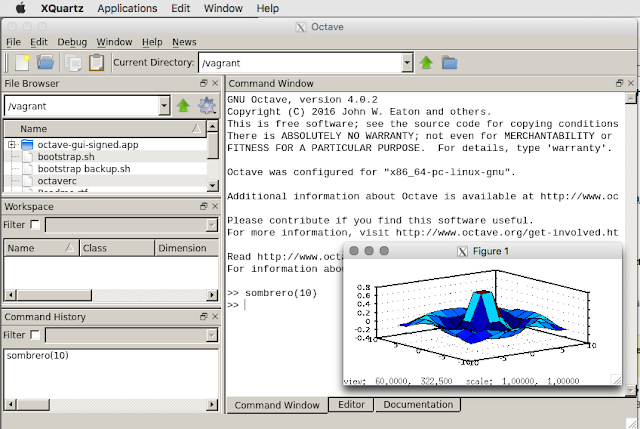Open the Apple menu

pyautogui.click(x=20, y=8)
